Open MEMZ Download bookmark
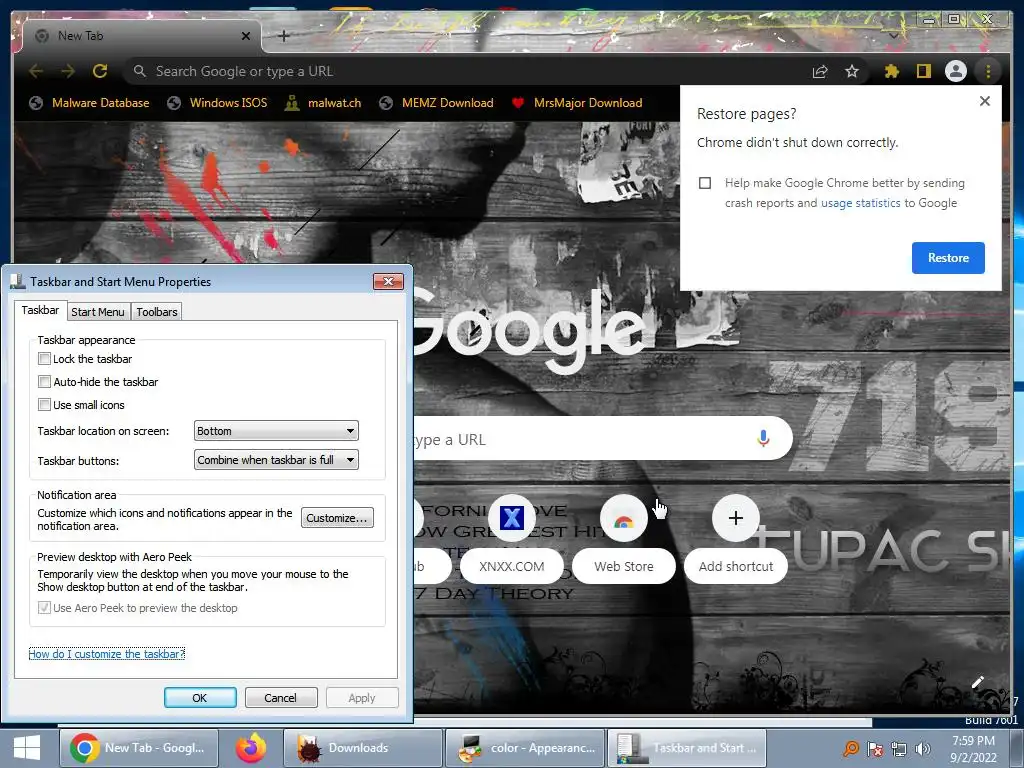This screenshot has width=1024, height=768. click(436, 103)
